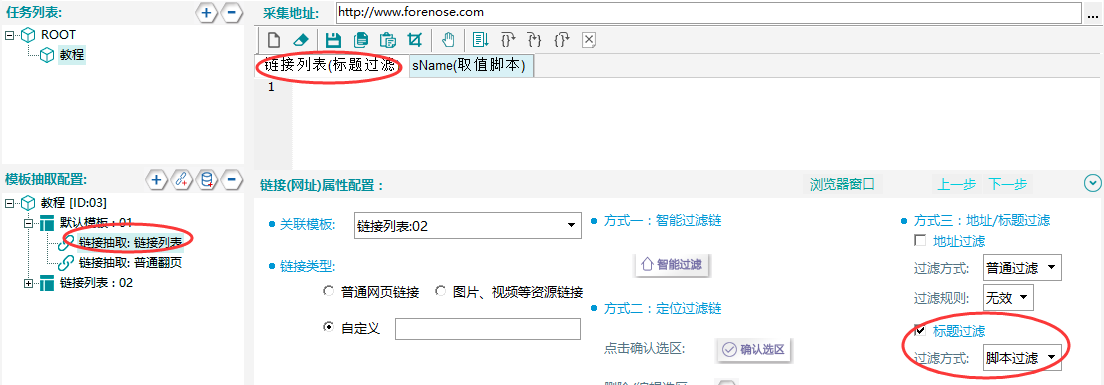Image resolution: width=1104 pixels, height=385 pixels.
Task: Click the middle braces with down arrow icon
Action: (x=534, y=40)
